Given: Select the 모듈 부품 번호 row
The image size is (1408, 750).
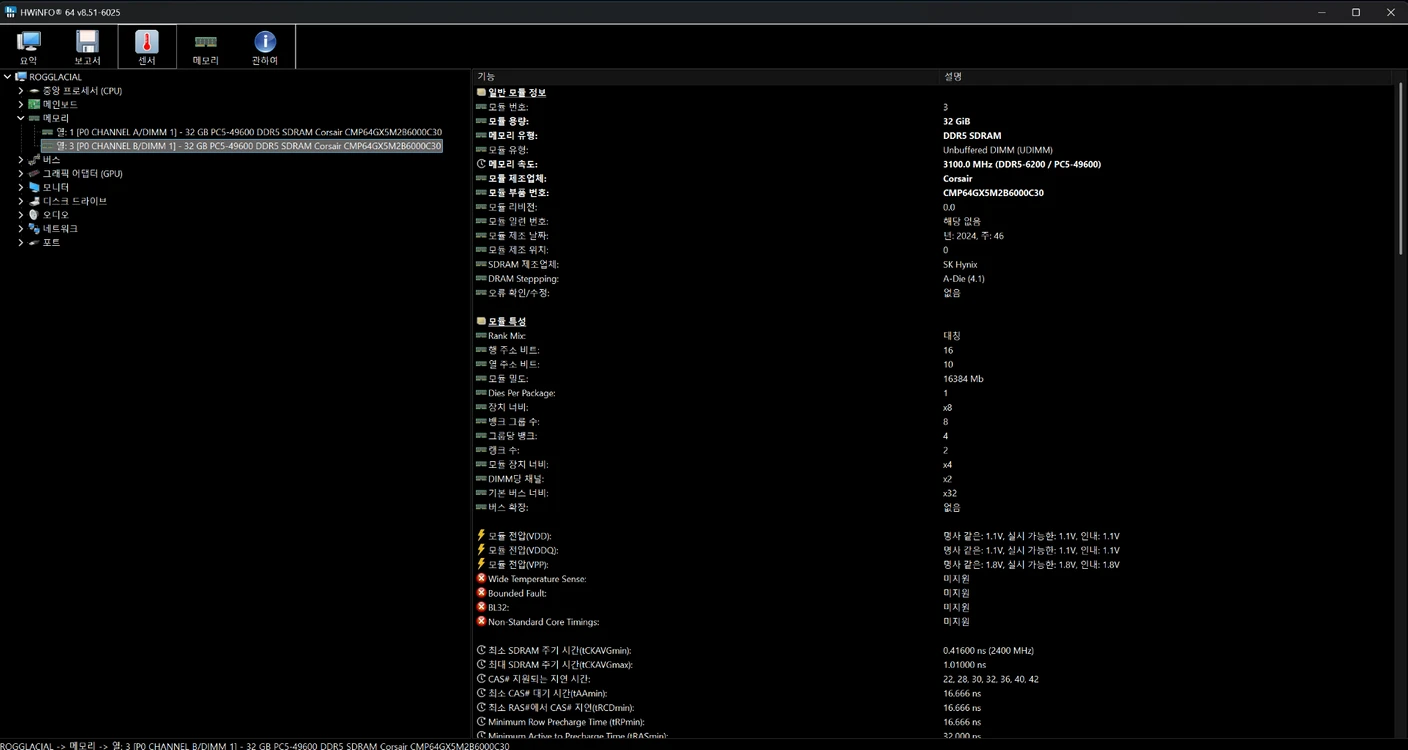Looking at the screenshot, I should 933,193.
